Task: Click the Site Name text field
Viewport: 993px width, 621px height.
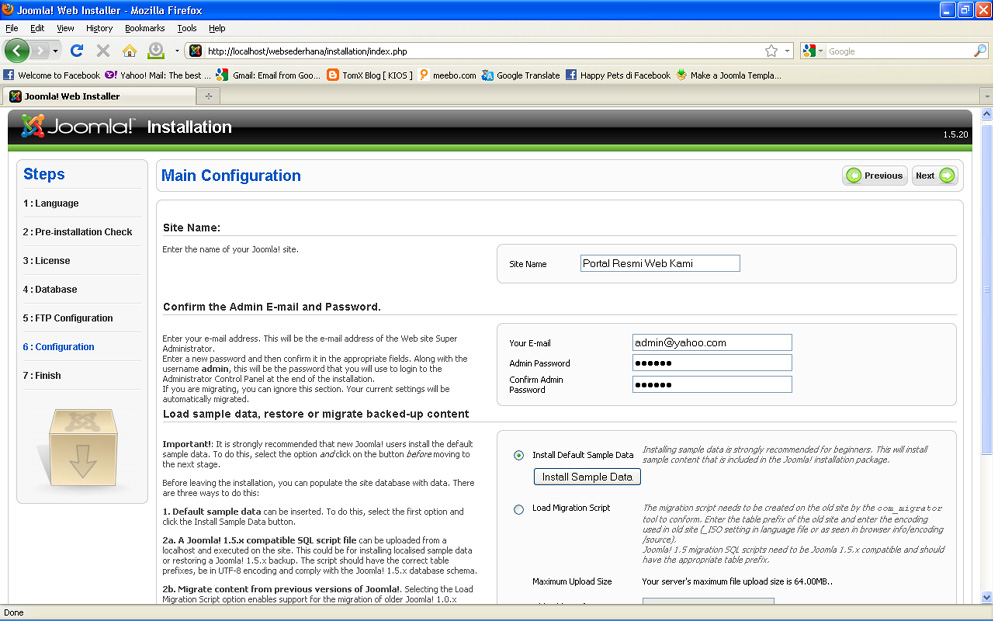Action: (x=660, y=263)
